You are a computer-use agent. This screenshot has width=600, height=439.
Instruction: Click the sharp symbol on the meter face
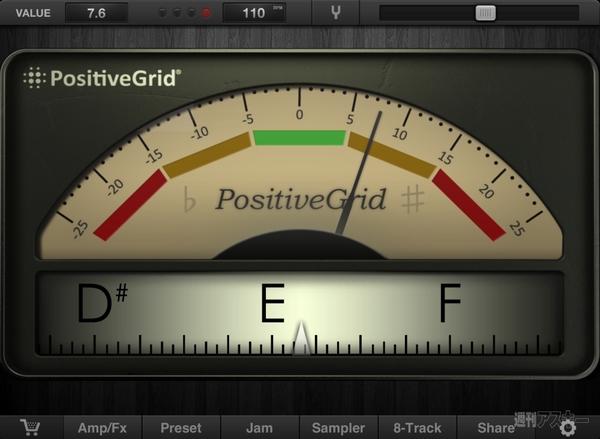pos(413,199)
